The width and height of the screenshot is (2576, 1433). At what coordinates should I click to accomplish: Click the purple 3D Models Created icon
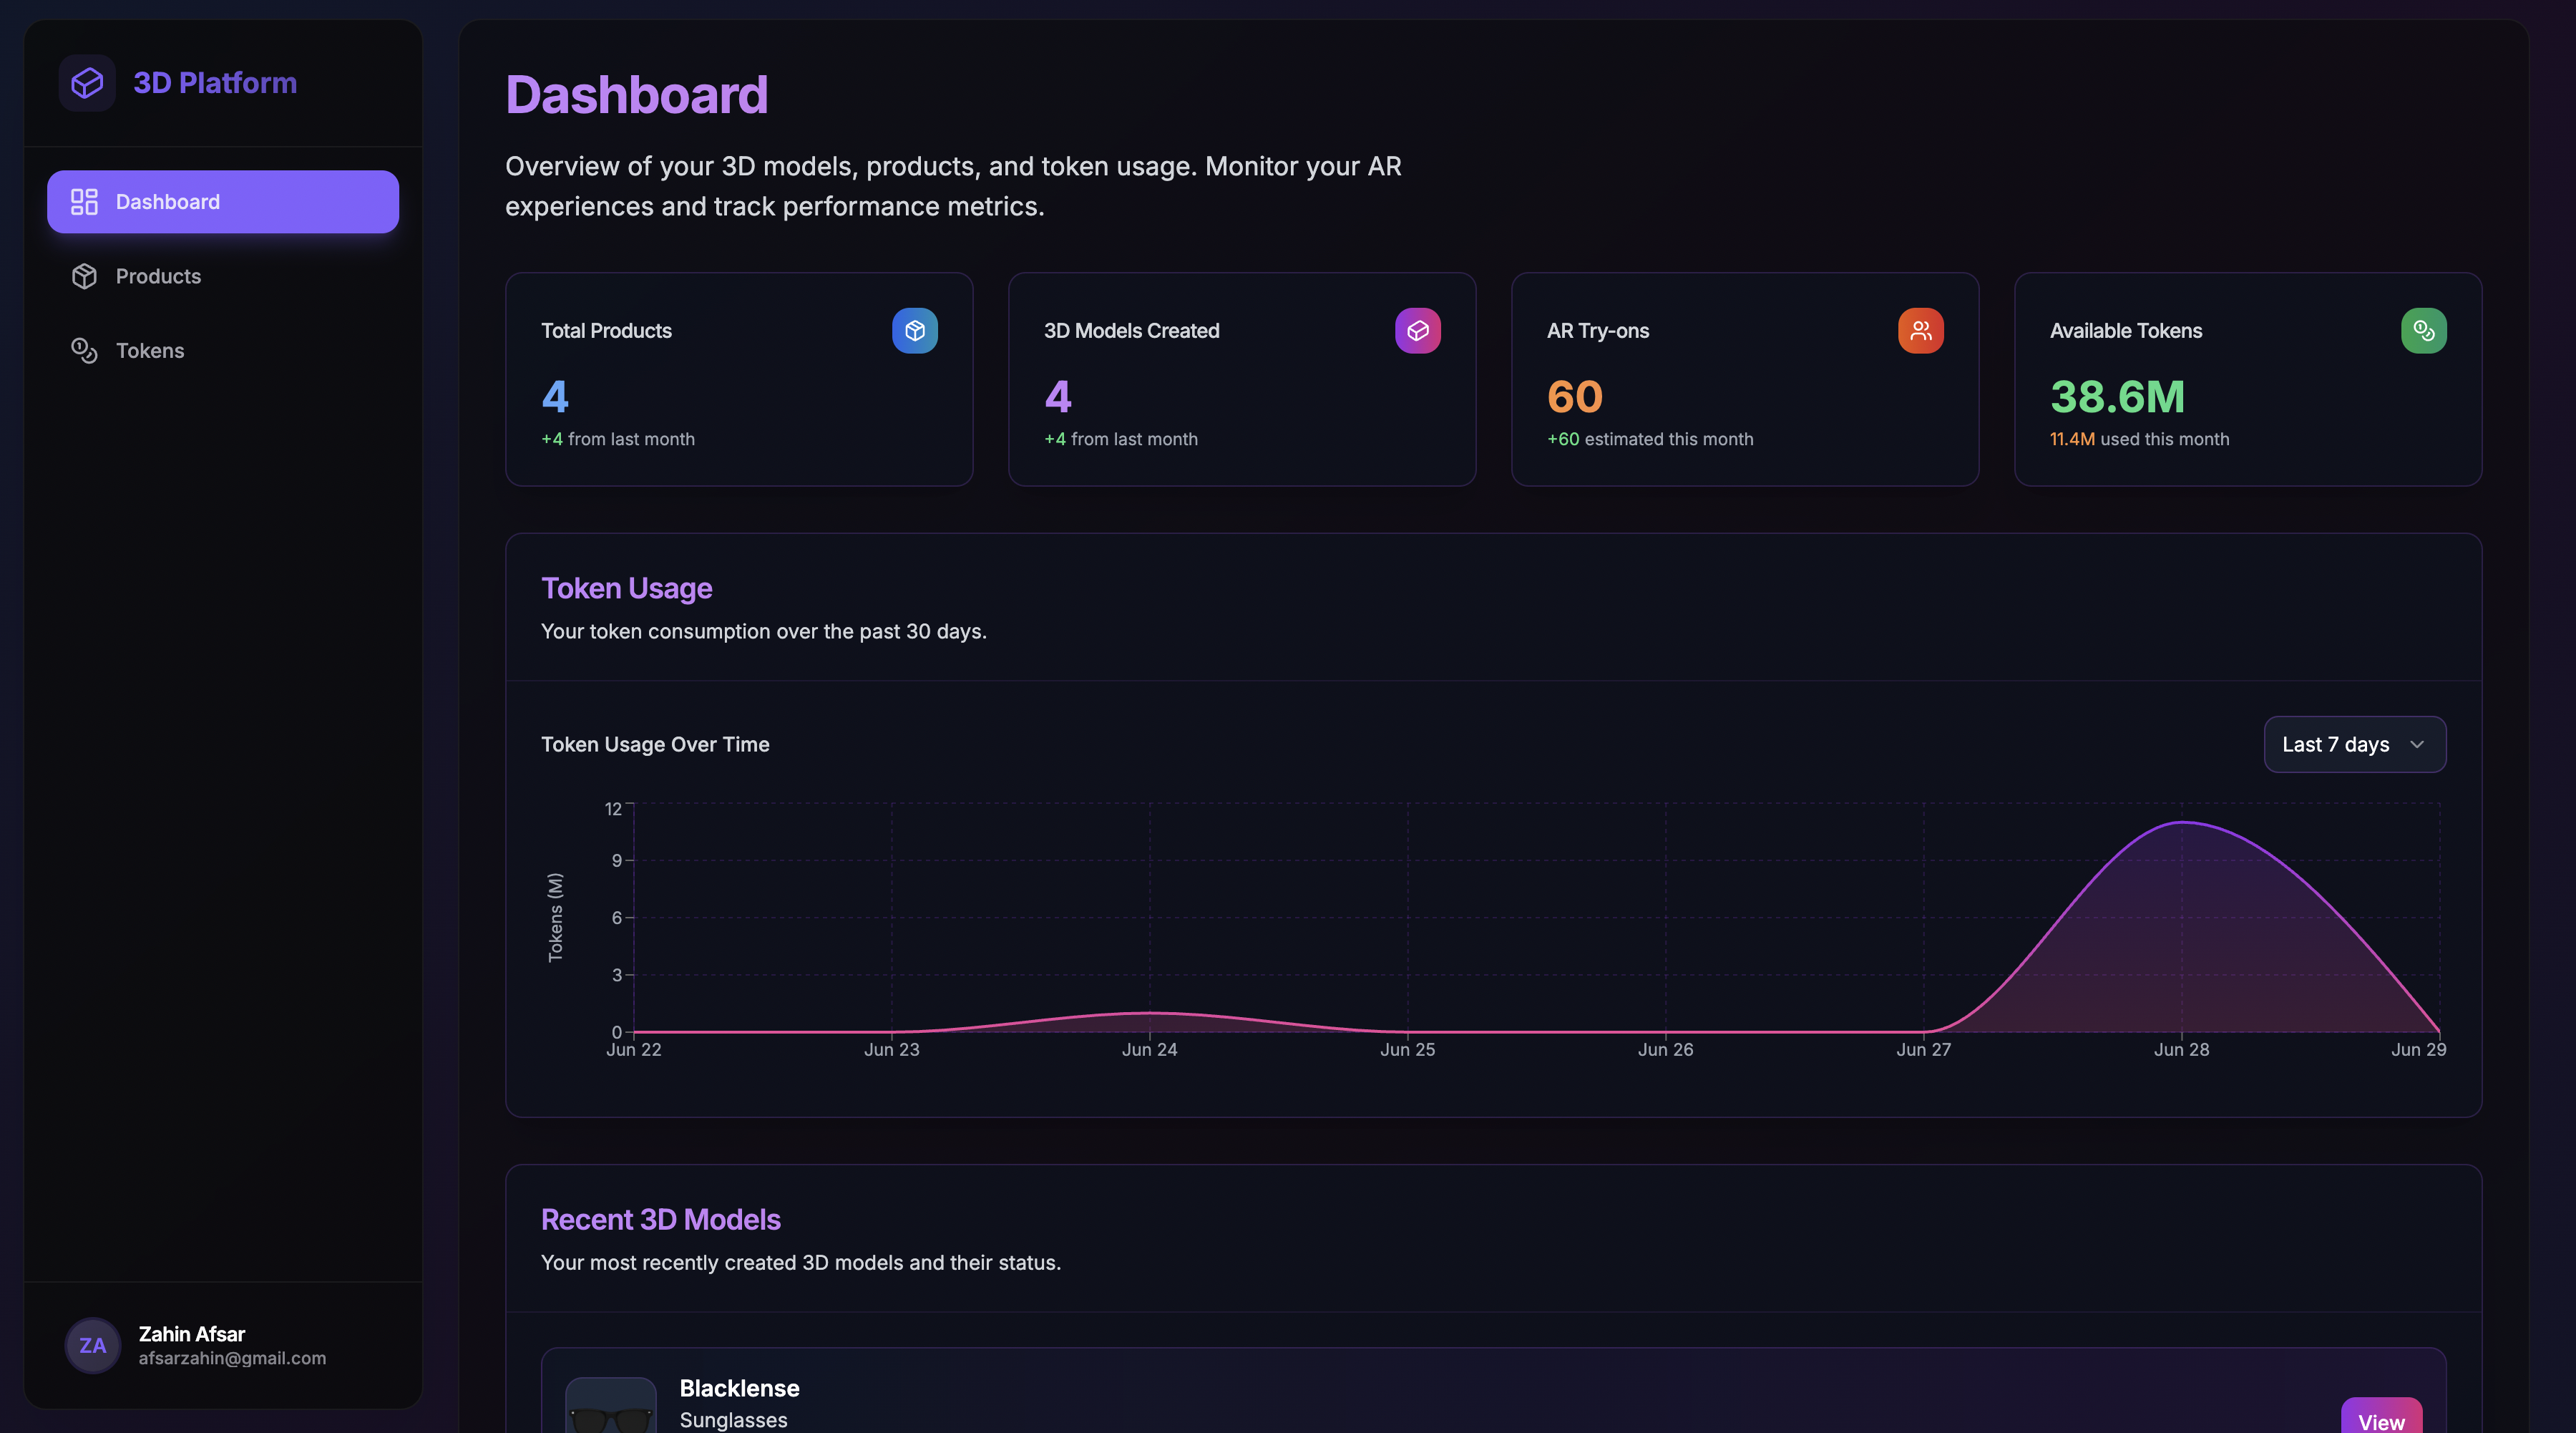click(1417, 331)
